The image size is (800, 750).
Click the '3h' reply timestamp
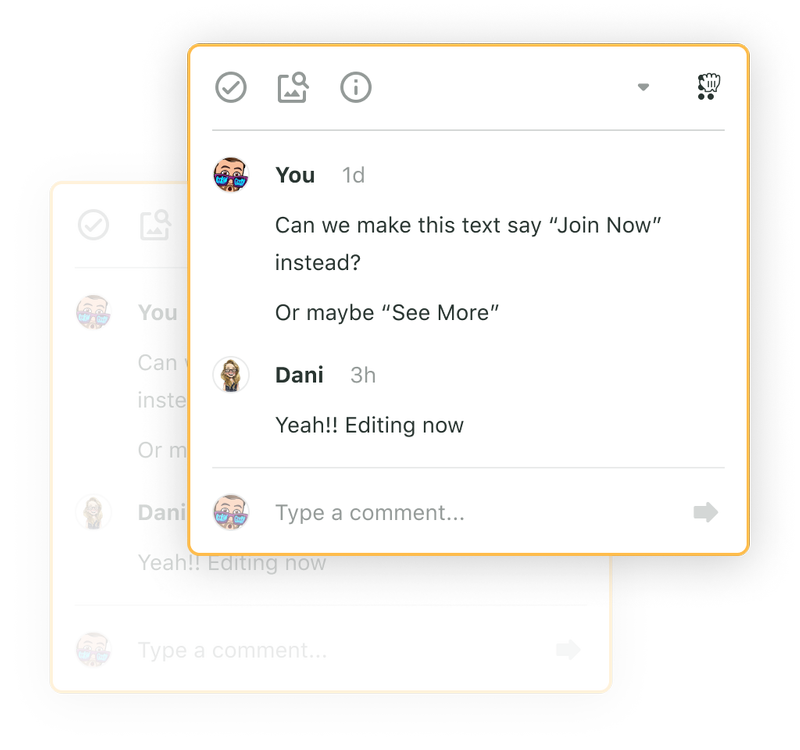coord(363,375)
